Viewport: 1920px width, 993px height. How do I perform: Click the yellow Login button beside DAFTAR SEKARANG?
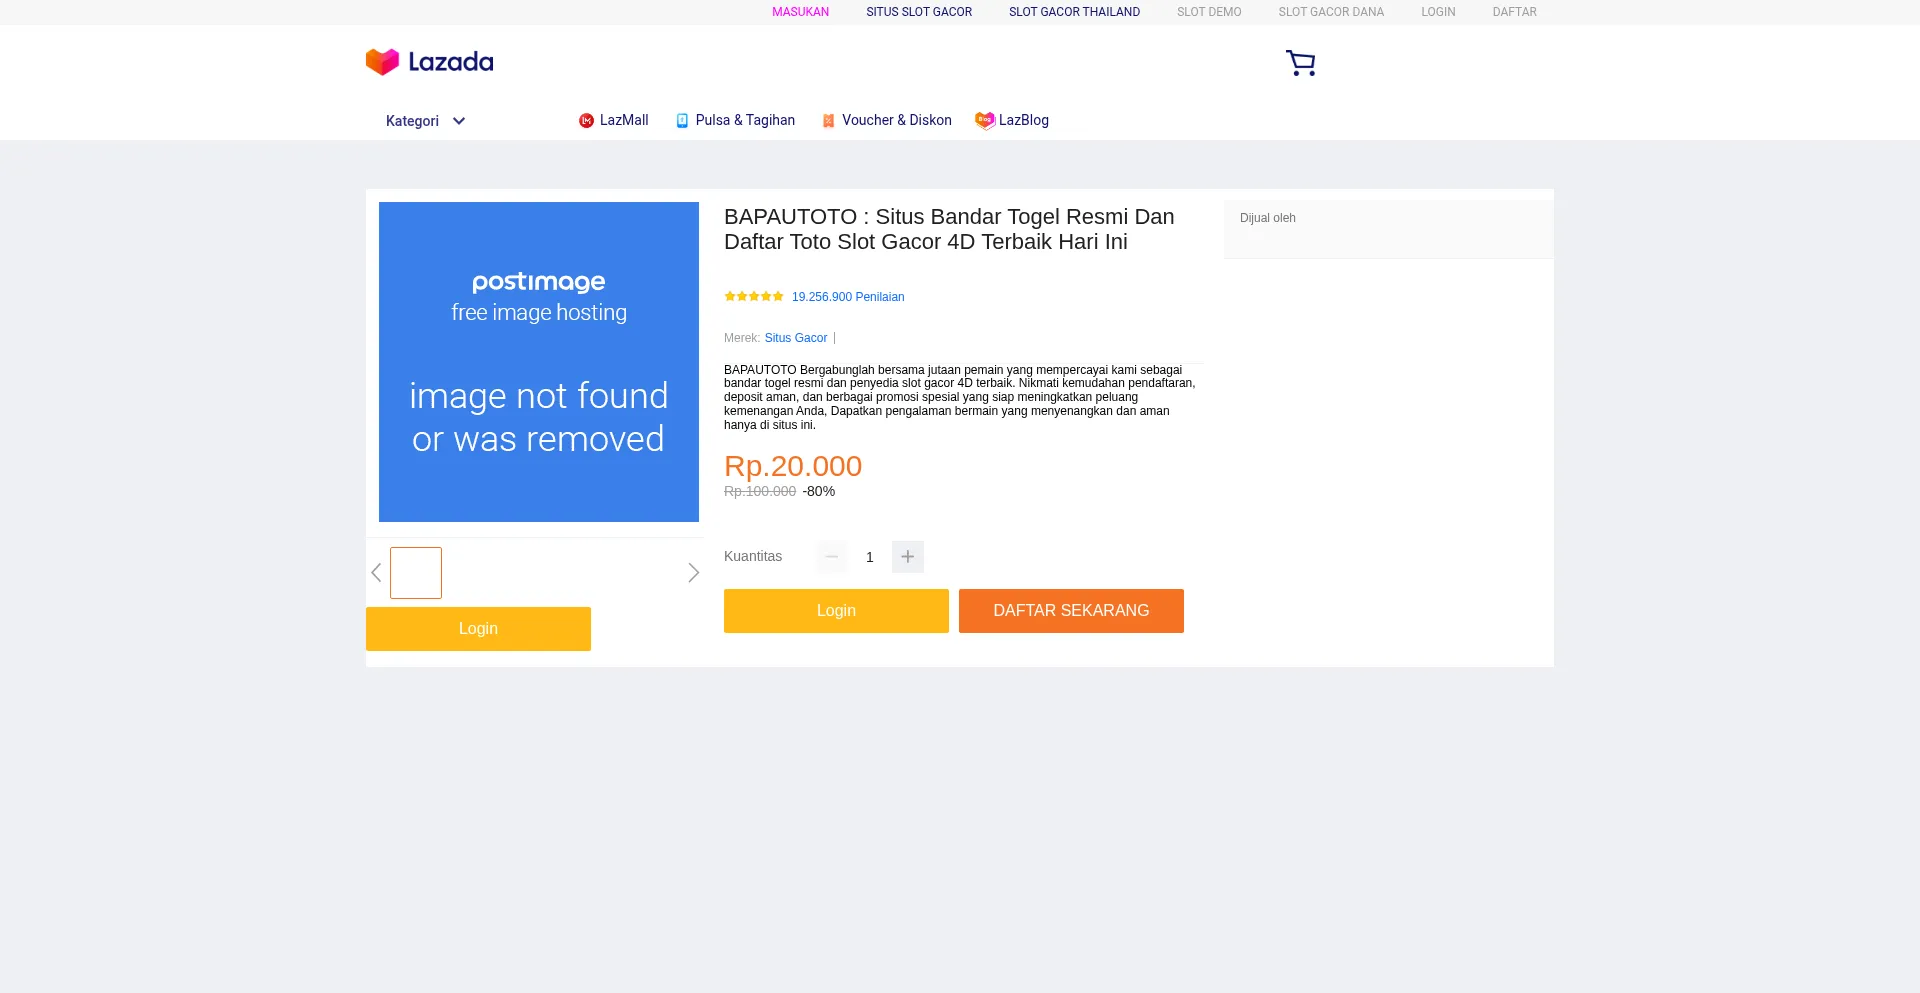pyautogui.click(x=836, y=611)
